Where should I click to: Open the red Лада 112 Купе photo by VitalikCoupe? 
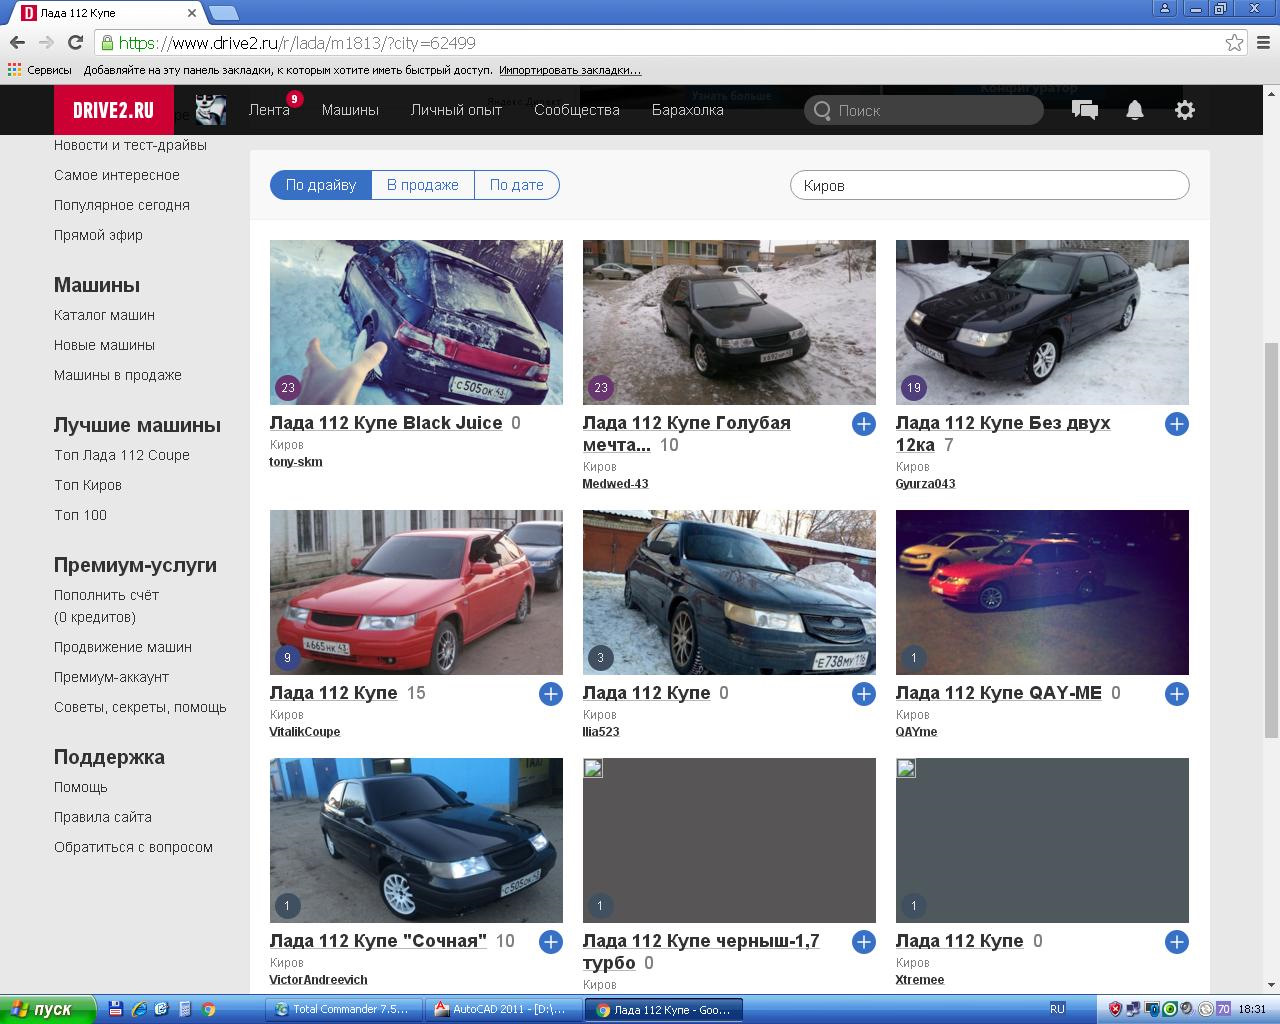416,592
